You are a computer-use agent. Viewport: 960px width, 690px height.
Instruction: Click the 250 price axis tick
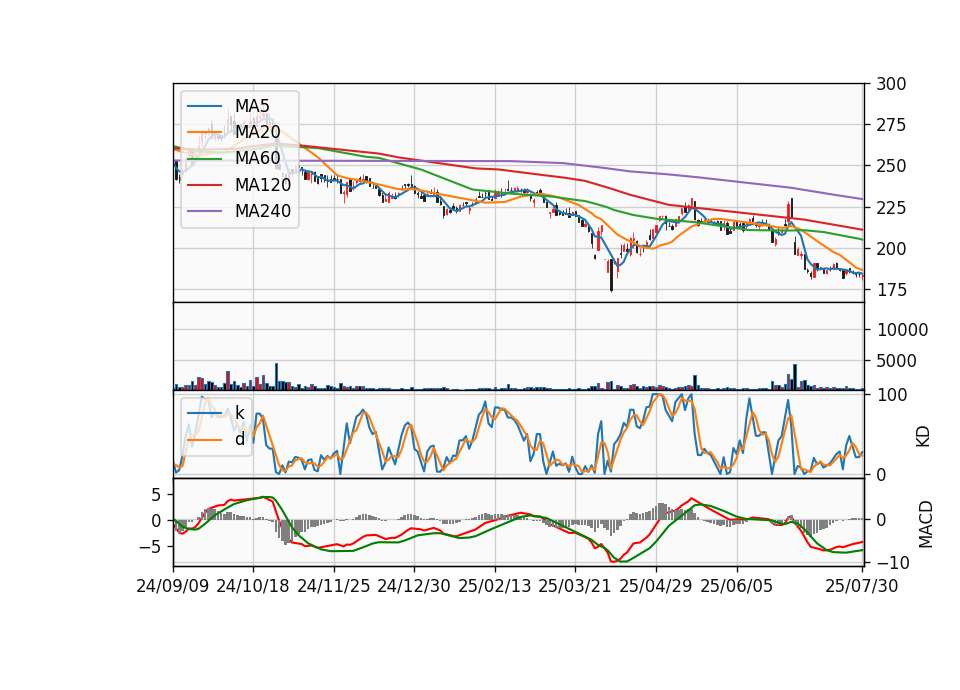(x=891, y=167)
